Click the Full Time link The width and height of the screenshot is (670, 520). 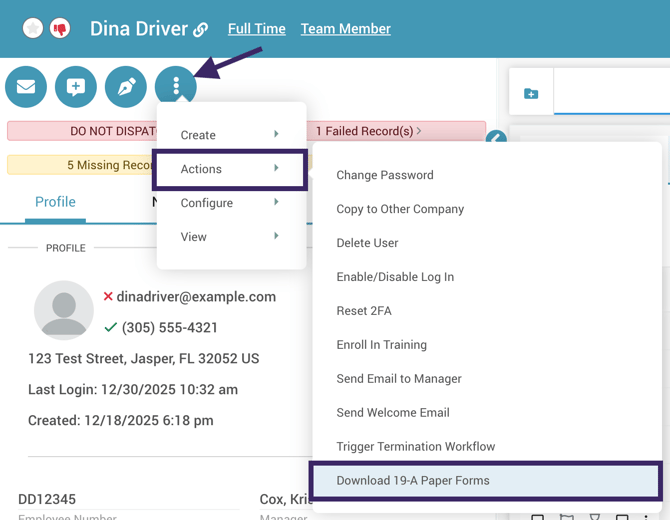click(x=256, y=29)
